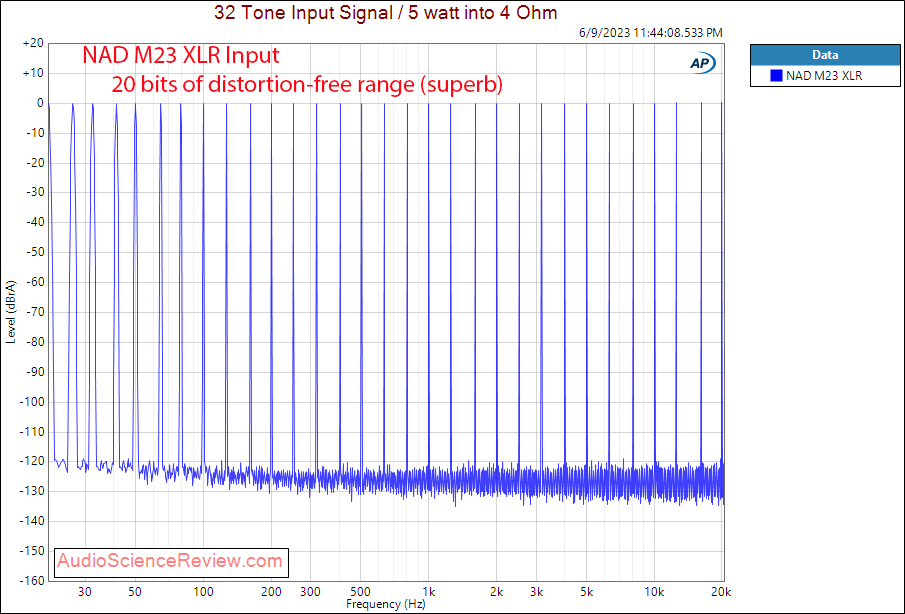The height and width of the screenshot is (614, 905).
Task: Click the "50" frequency axis tick label
Action: (x=134, y=592)
